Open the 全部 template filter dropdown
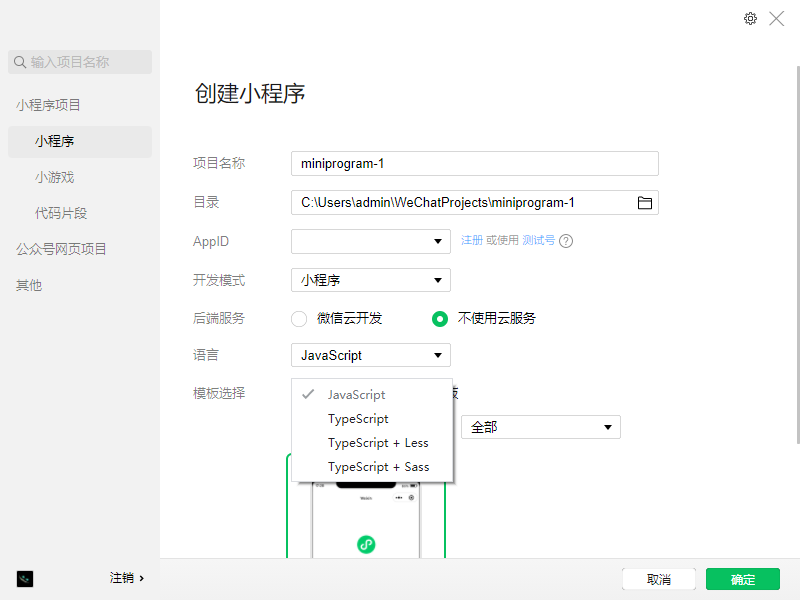Image resolution: width=800 pixels, height=600 pixels. (x=541, y=427)
